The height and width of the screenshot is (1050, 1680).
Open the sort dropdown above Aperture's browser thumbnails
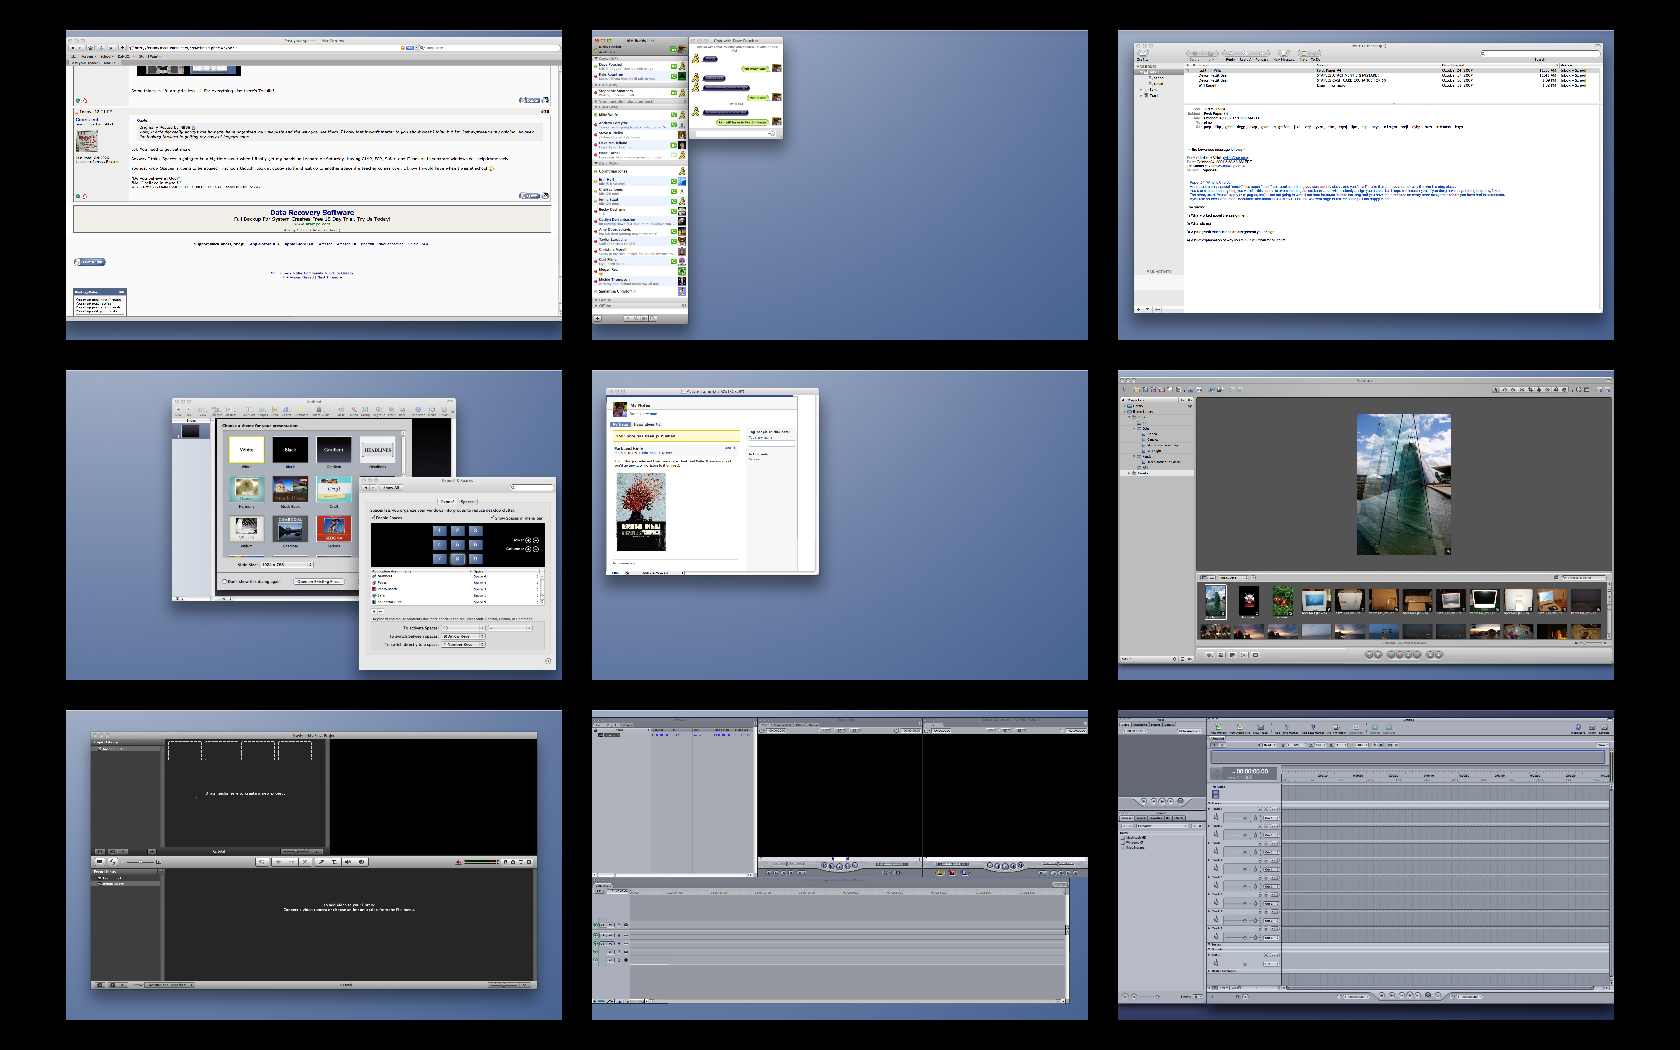click(x=1234, y=577)
